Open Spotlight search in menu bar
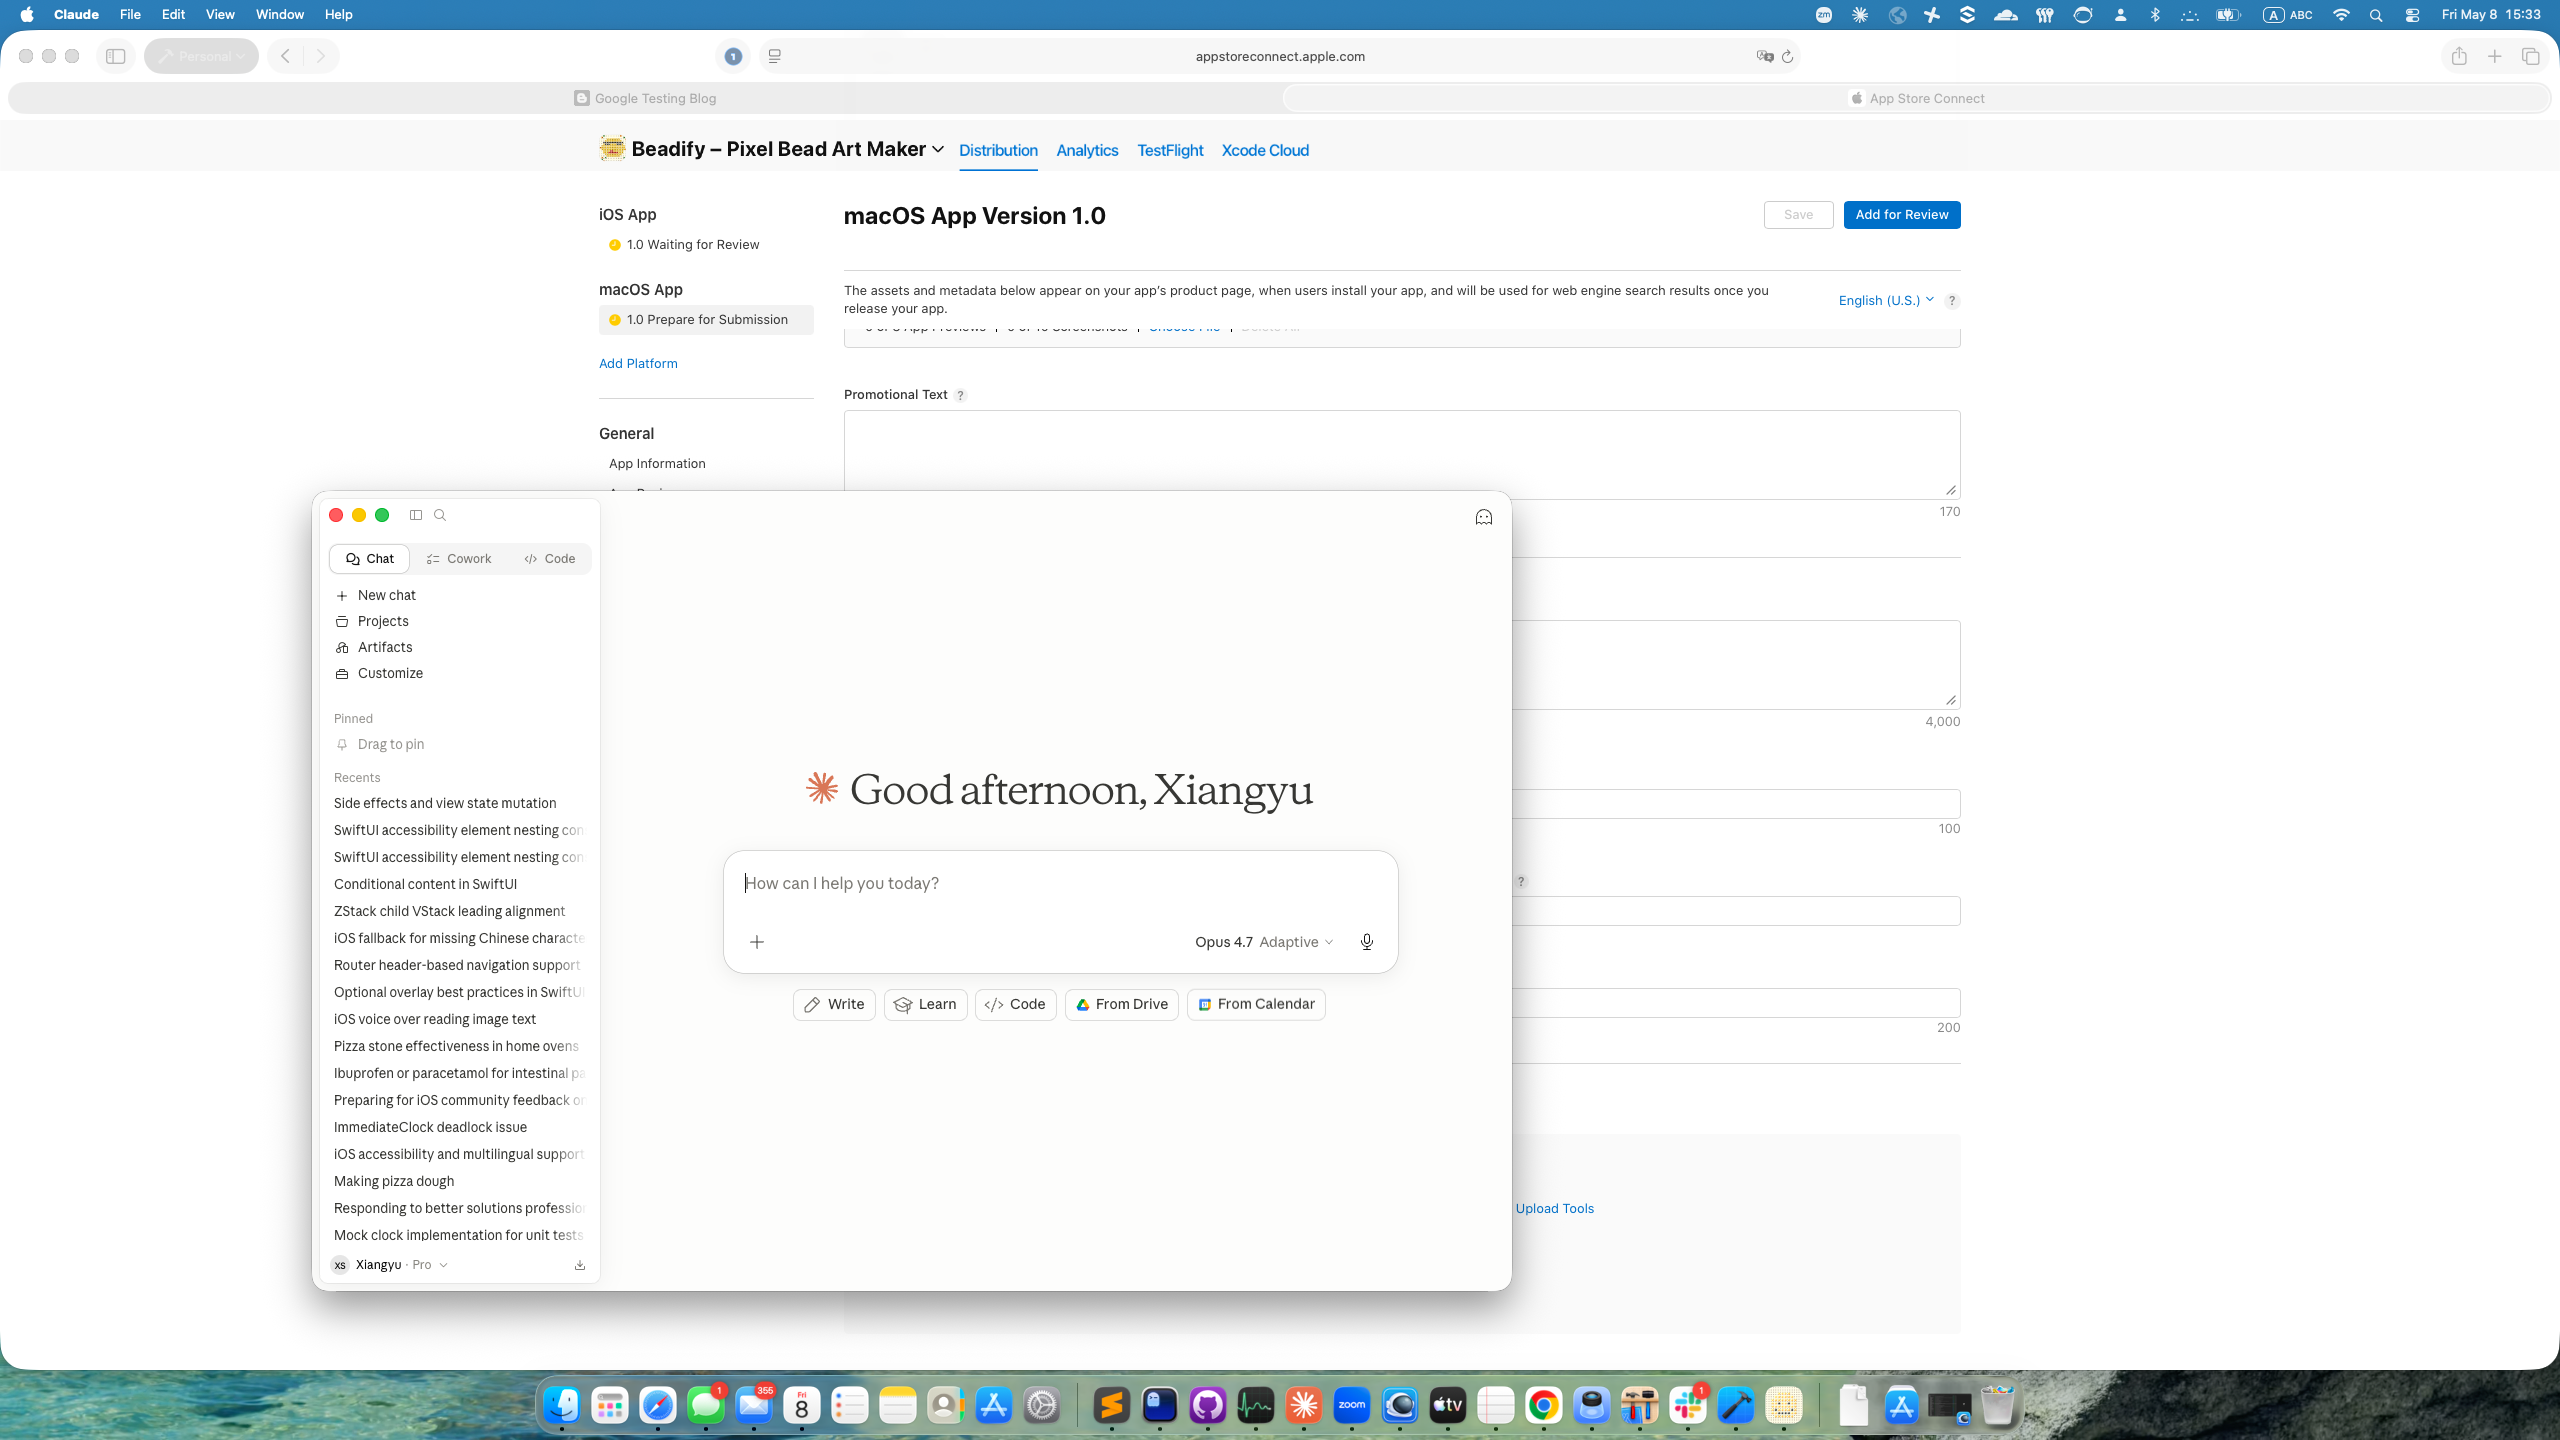2560x1440 pixels. pos(2376,15)
